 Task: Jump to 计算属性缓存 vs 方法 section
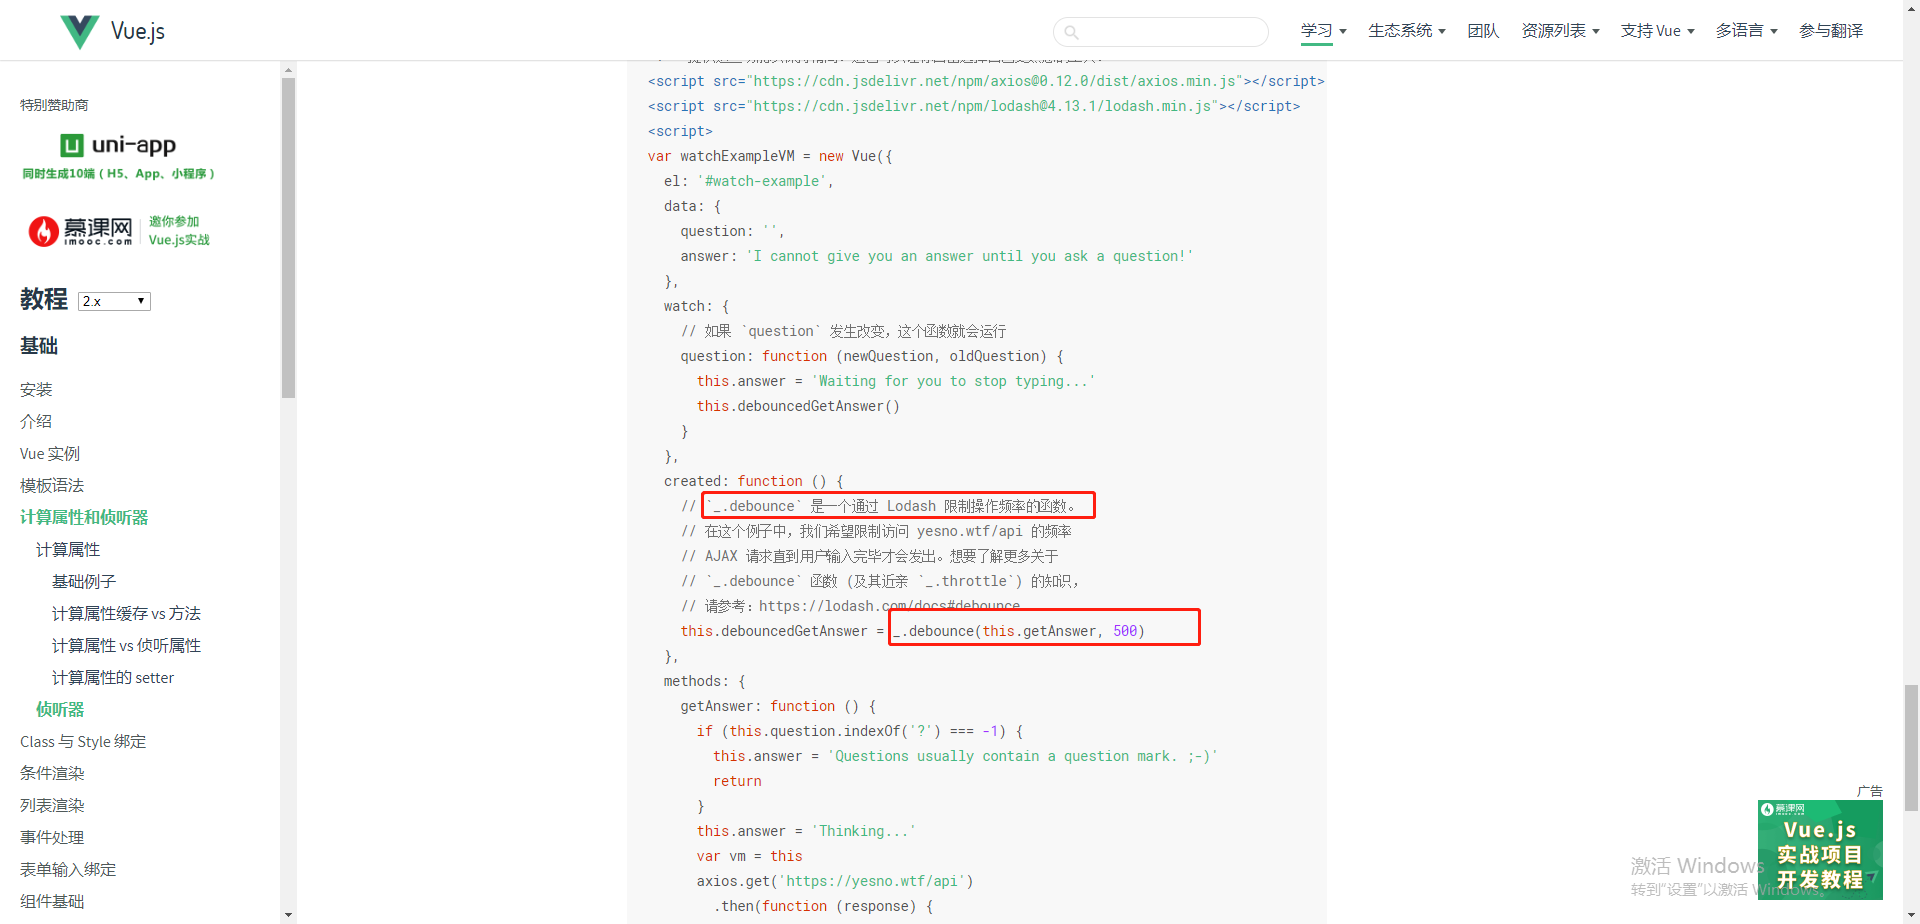coord(126,614)
